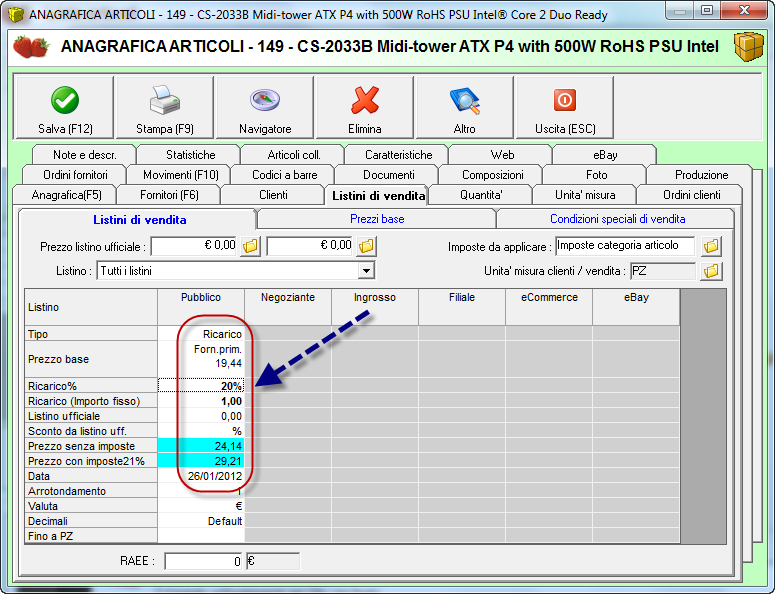Click the Uscita (ESC) power button

click(x=565, y=107)
